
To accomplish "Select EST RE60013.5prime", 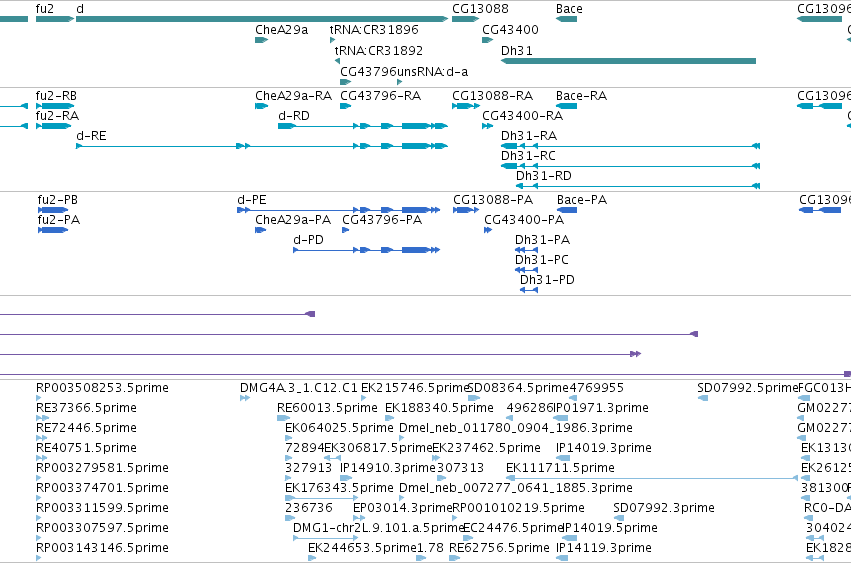I will click(x=327, y=408).
